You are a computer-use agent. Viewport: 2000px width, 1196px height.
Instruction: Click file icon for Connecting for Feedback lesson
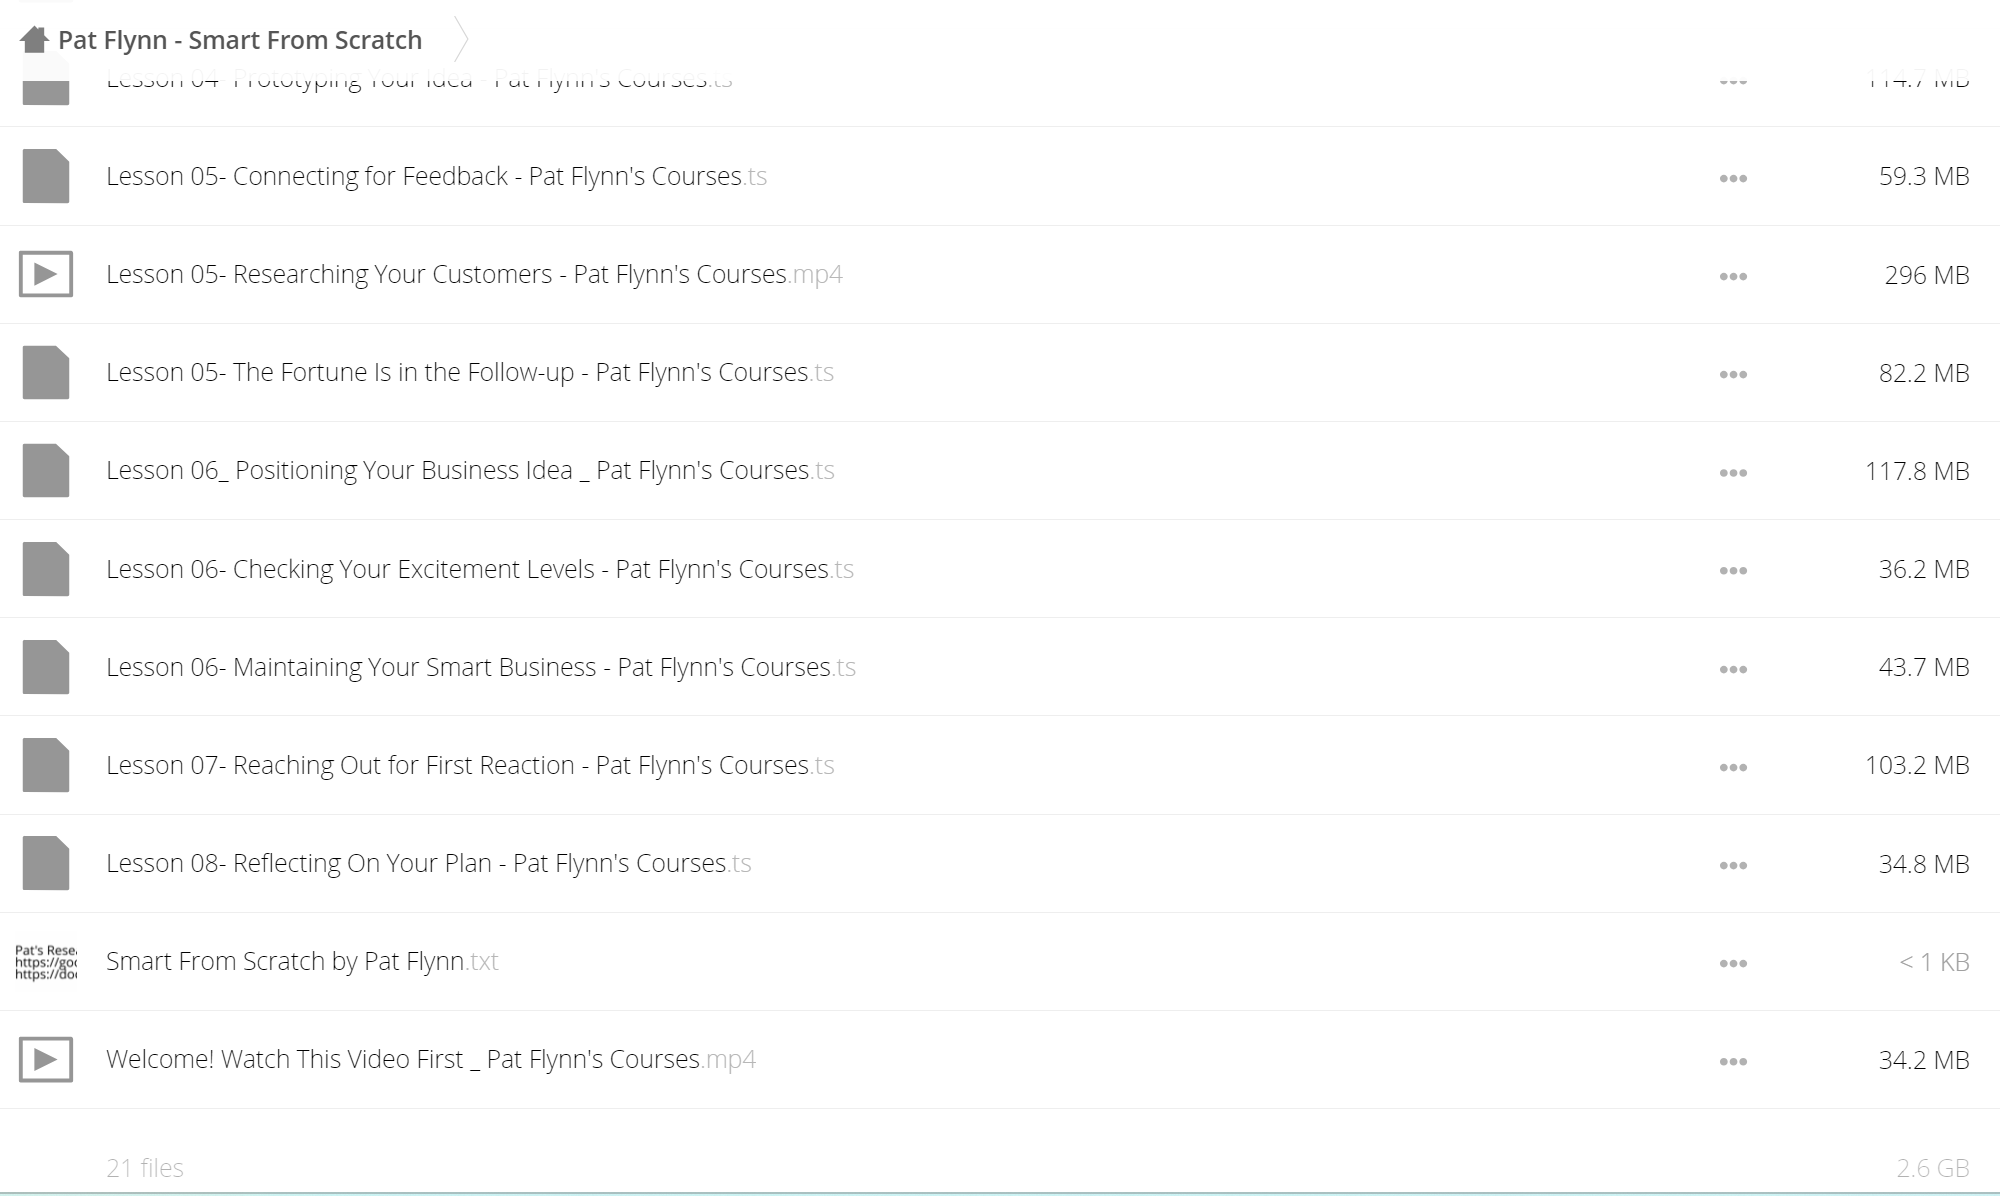46,176
